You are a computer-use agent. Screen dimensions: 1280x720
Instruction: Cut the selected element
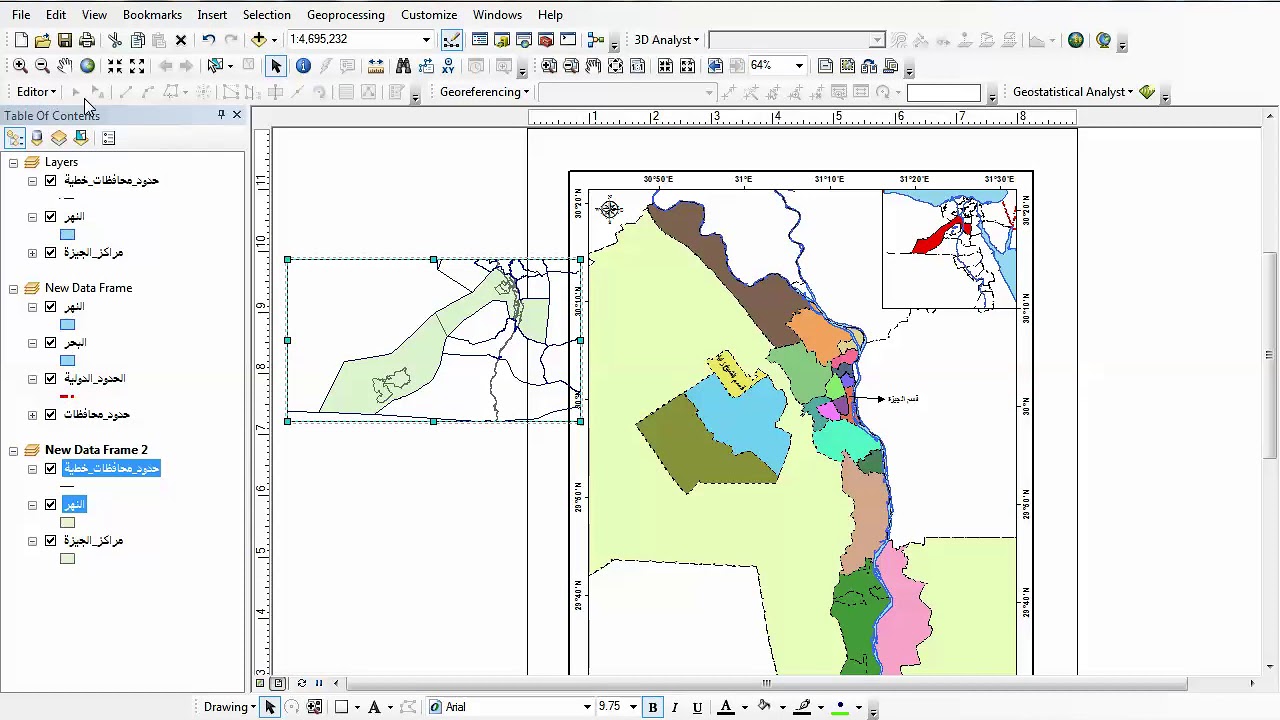[x=115, y=40]
